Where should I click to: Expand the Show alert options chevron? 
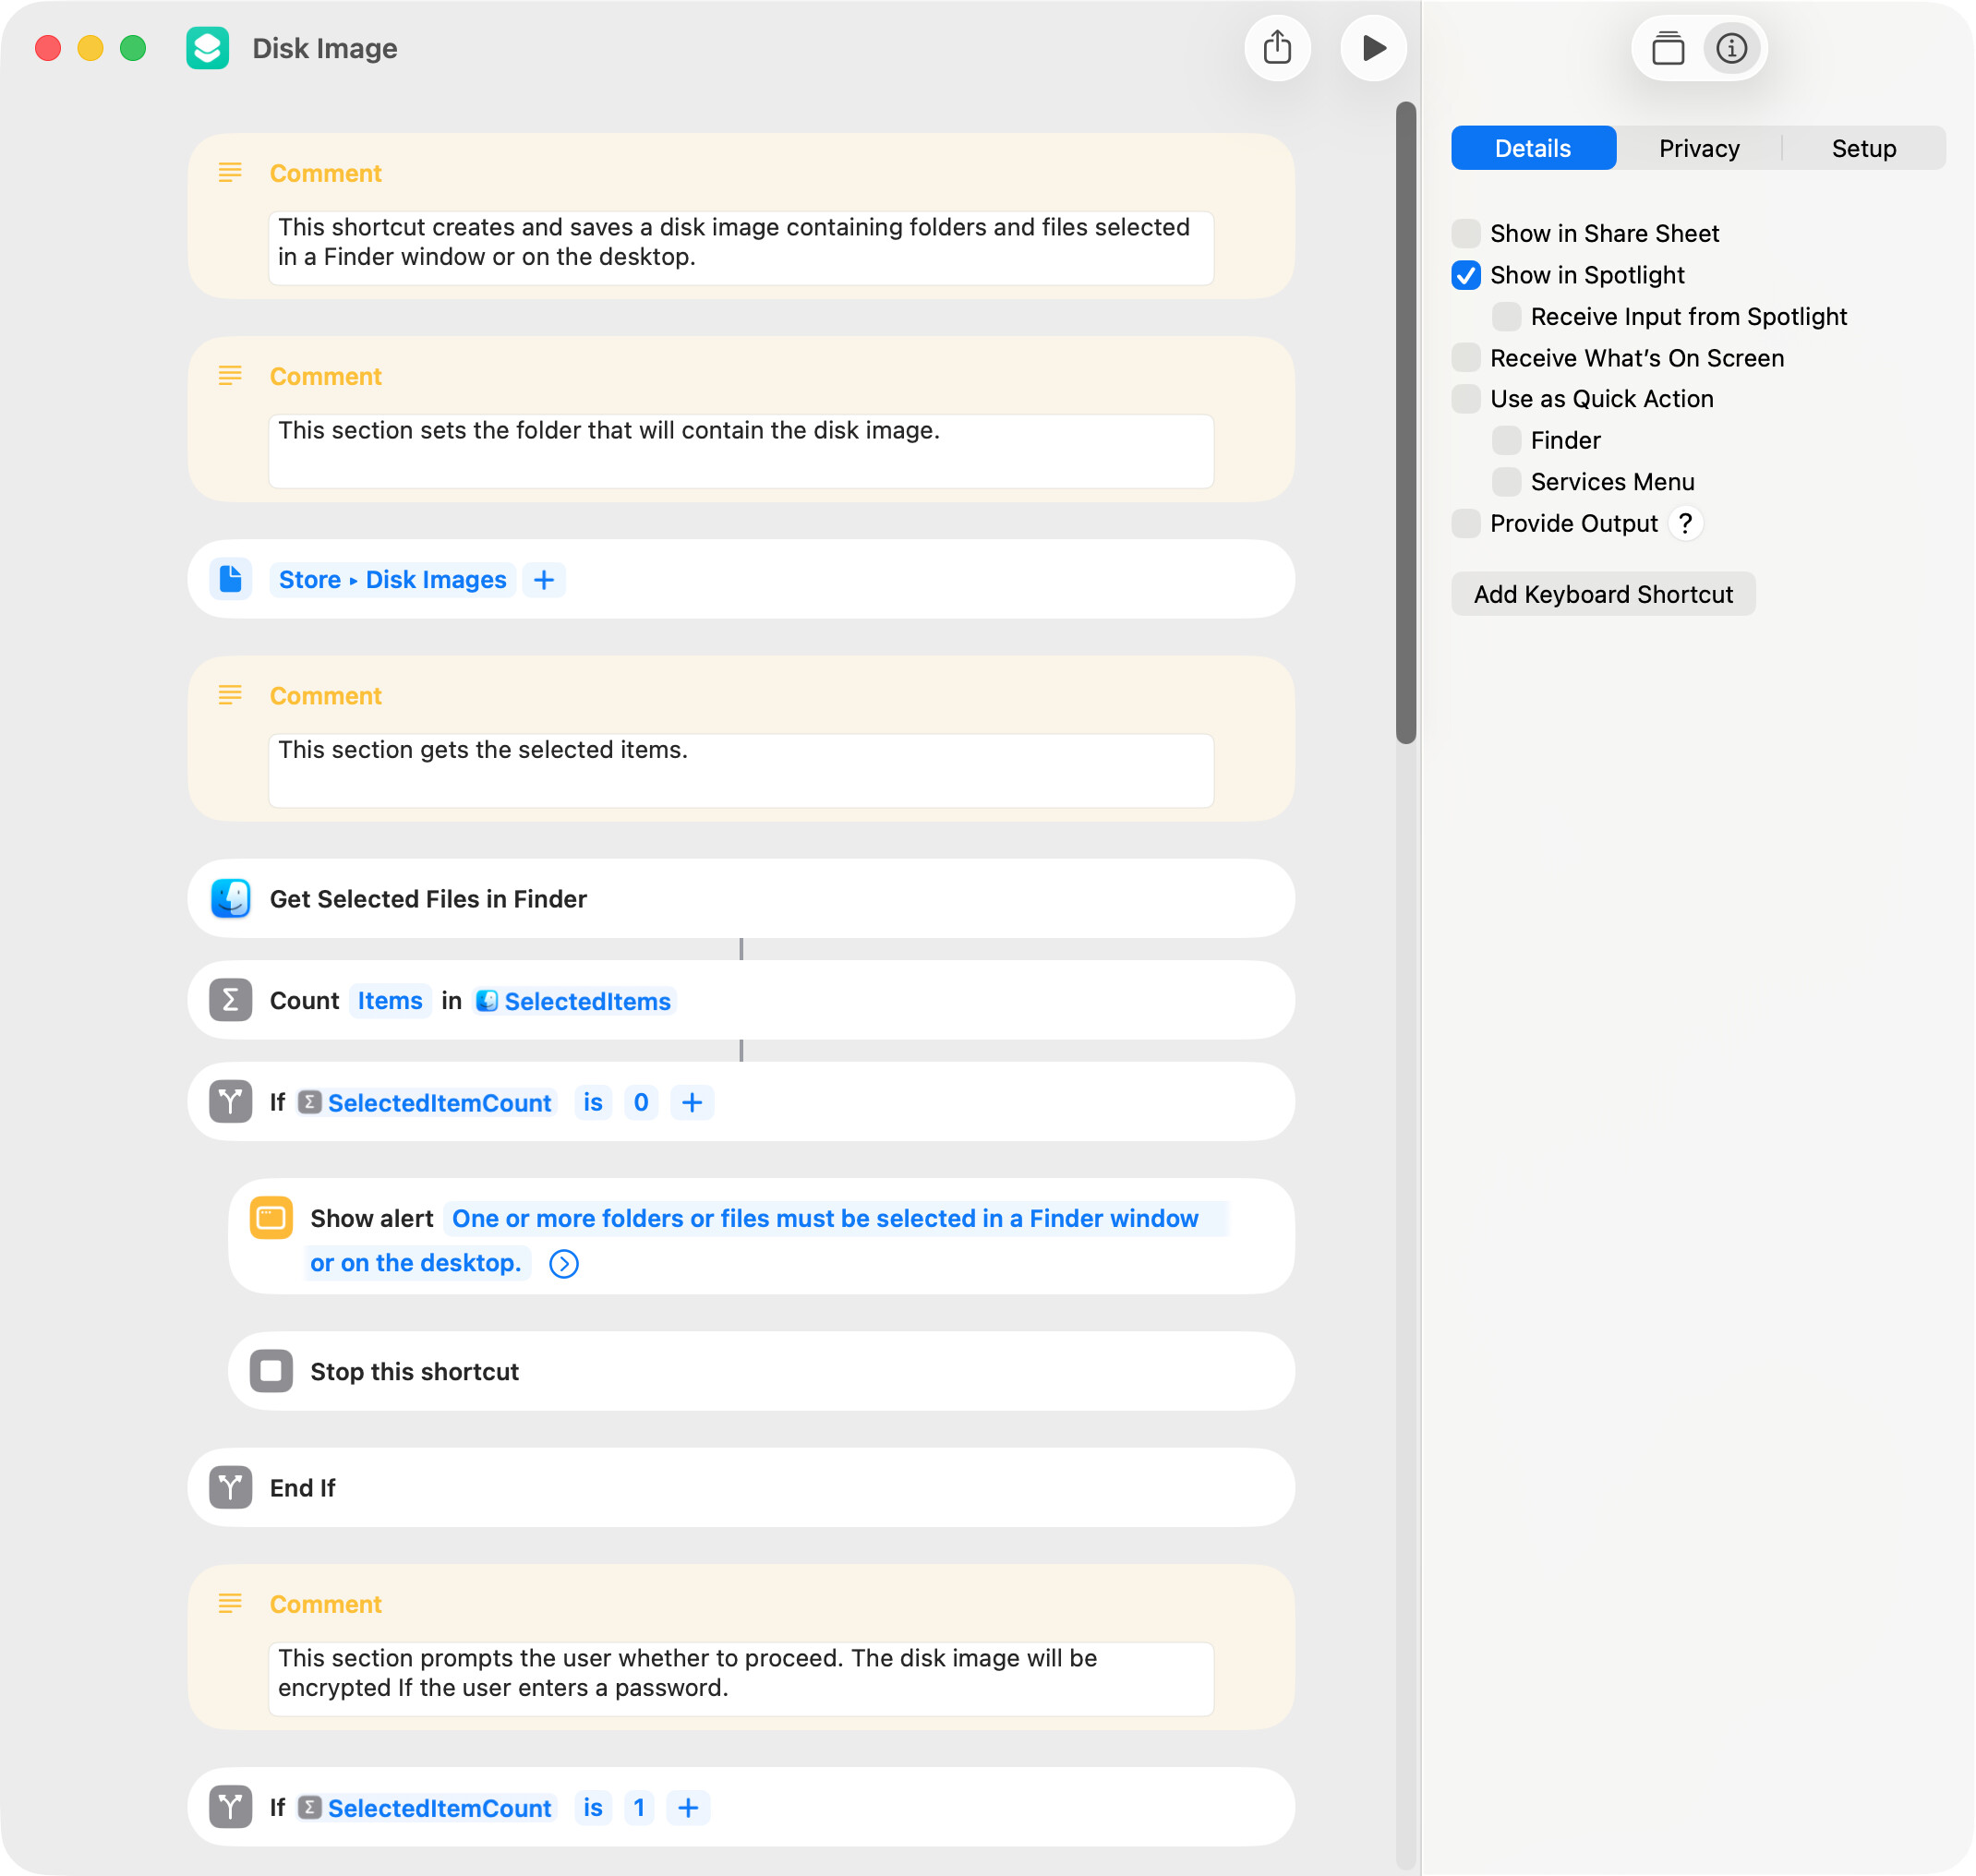pos(564,1264)
